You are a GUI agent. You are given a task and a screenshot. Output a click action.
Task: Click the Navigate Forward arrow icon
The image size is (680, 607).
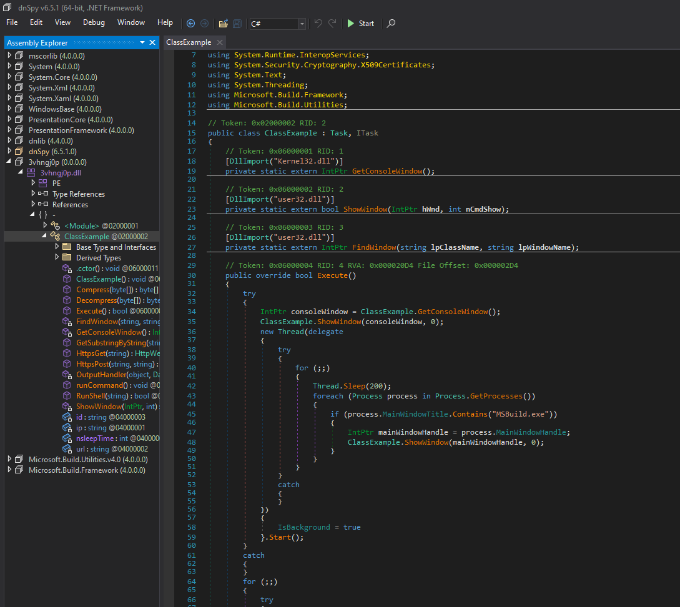205,22
